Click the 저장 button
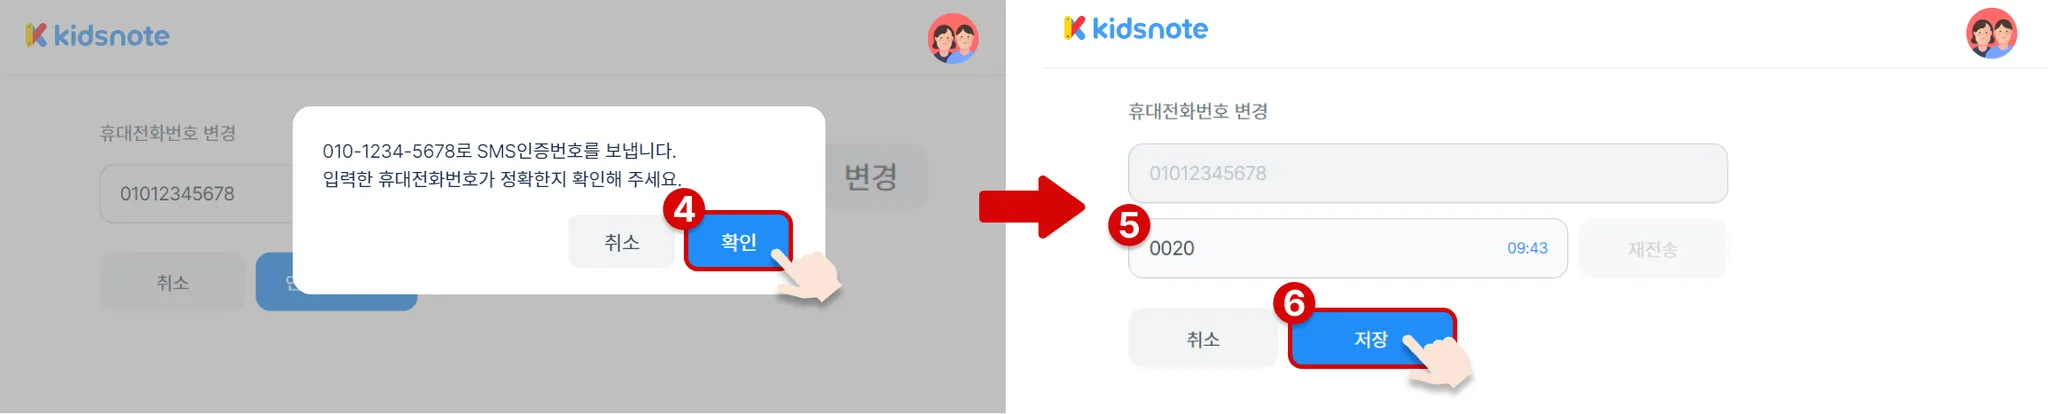 [1371, 339]
